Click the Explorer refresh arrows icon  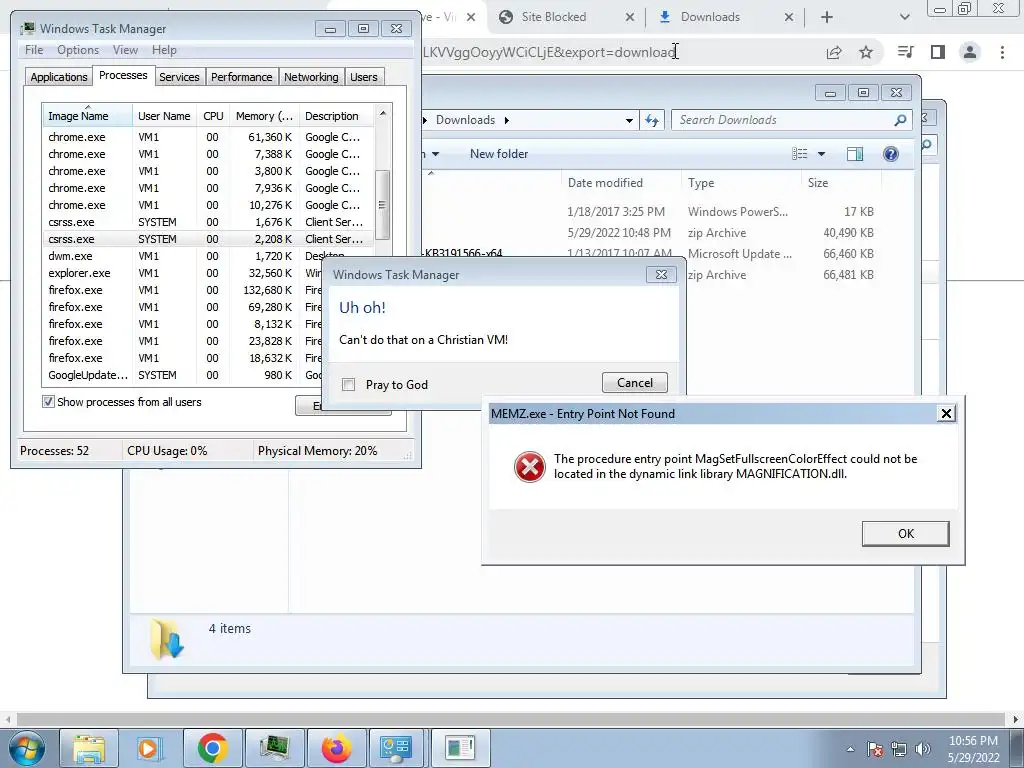tap(652, 120)
